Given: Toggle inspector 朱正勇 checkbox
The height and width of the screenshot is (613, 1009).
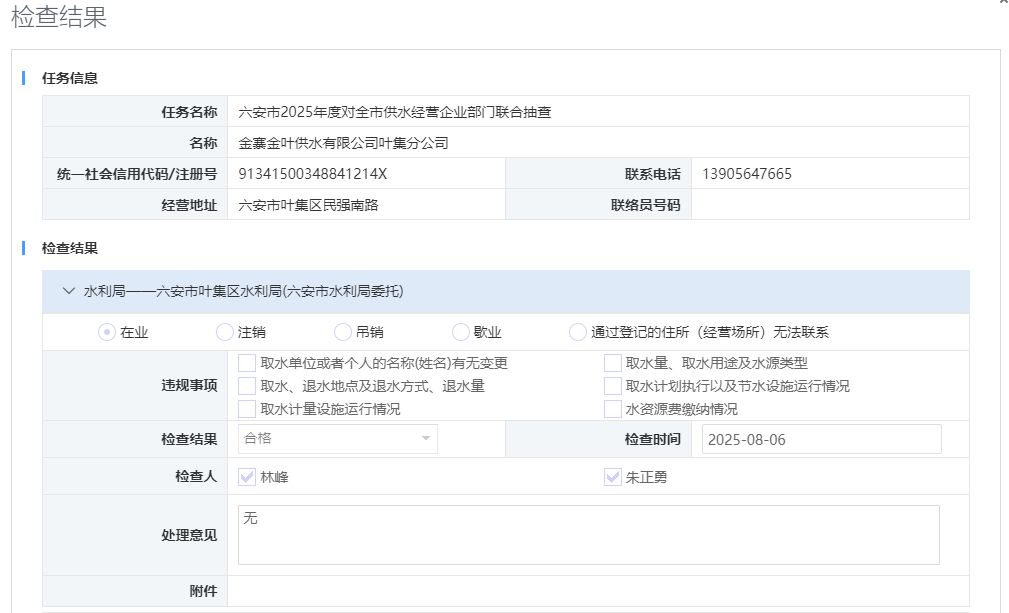Looking at the screenshot, I should click(613, 477).
